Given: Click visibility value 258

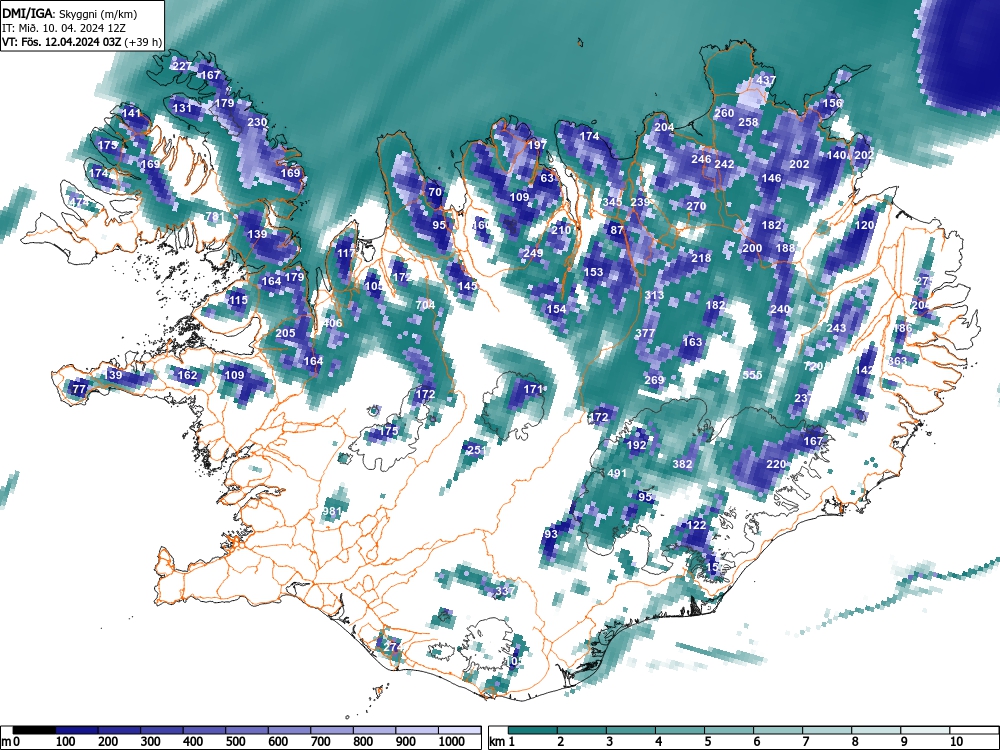Looking at the screenshot, I should coord(748,122).
